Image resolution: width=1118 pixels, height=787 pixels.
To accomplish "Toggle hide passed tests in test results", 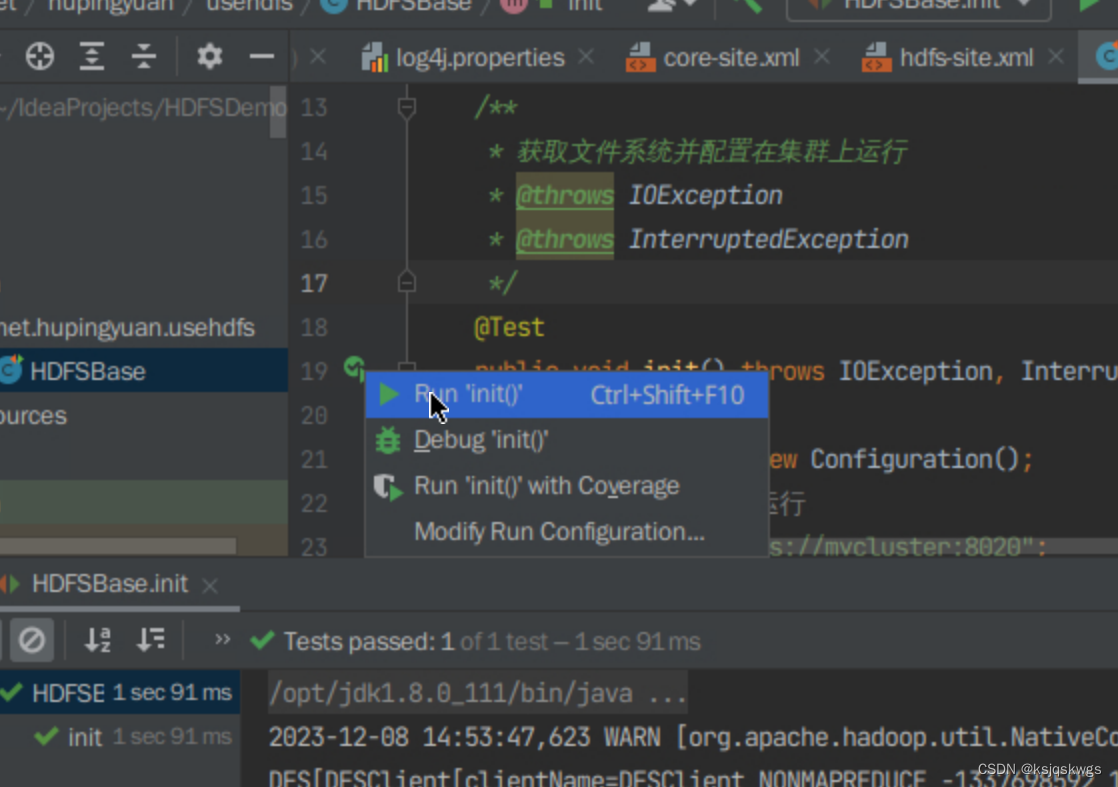I will (31, 640).
